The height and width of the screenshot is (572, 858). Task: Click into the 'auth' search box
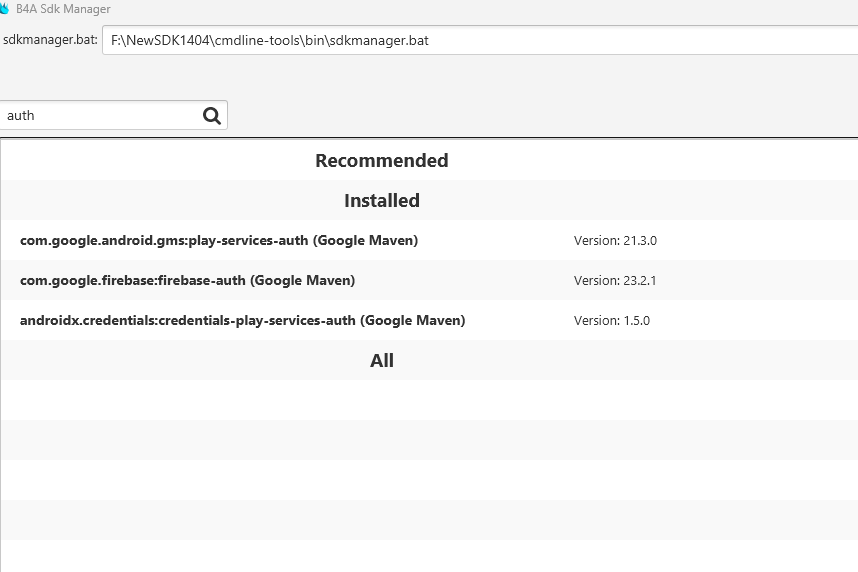pyautogui.click(x=100, y=115)
